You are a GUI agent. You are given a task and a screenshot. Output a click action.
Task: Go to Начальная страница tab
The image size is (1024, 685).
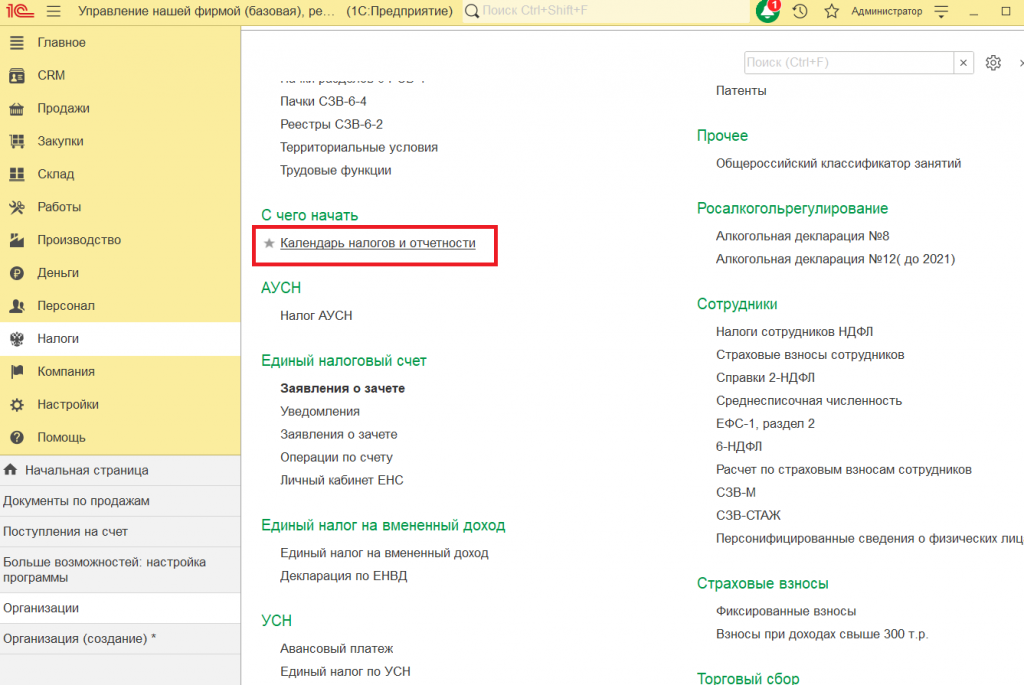point(120,470)
